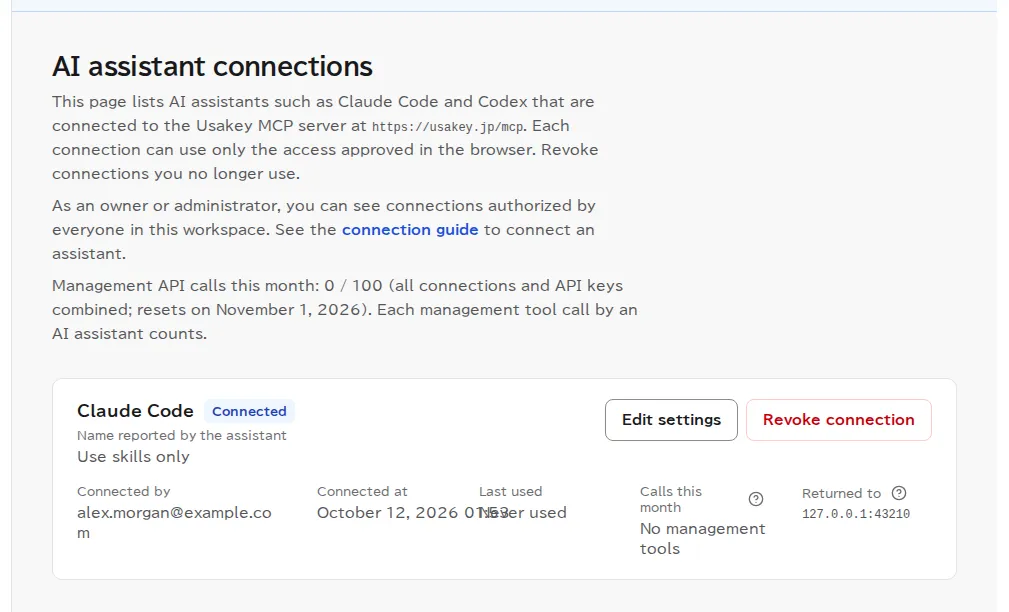Click the https://usakey.jp/mcp server URL
This screenshot has height=612, width=1009.
447,126
